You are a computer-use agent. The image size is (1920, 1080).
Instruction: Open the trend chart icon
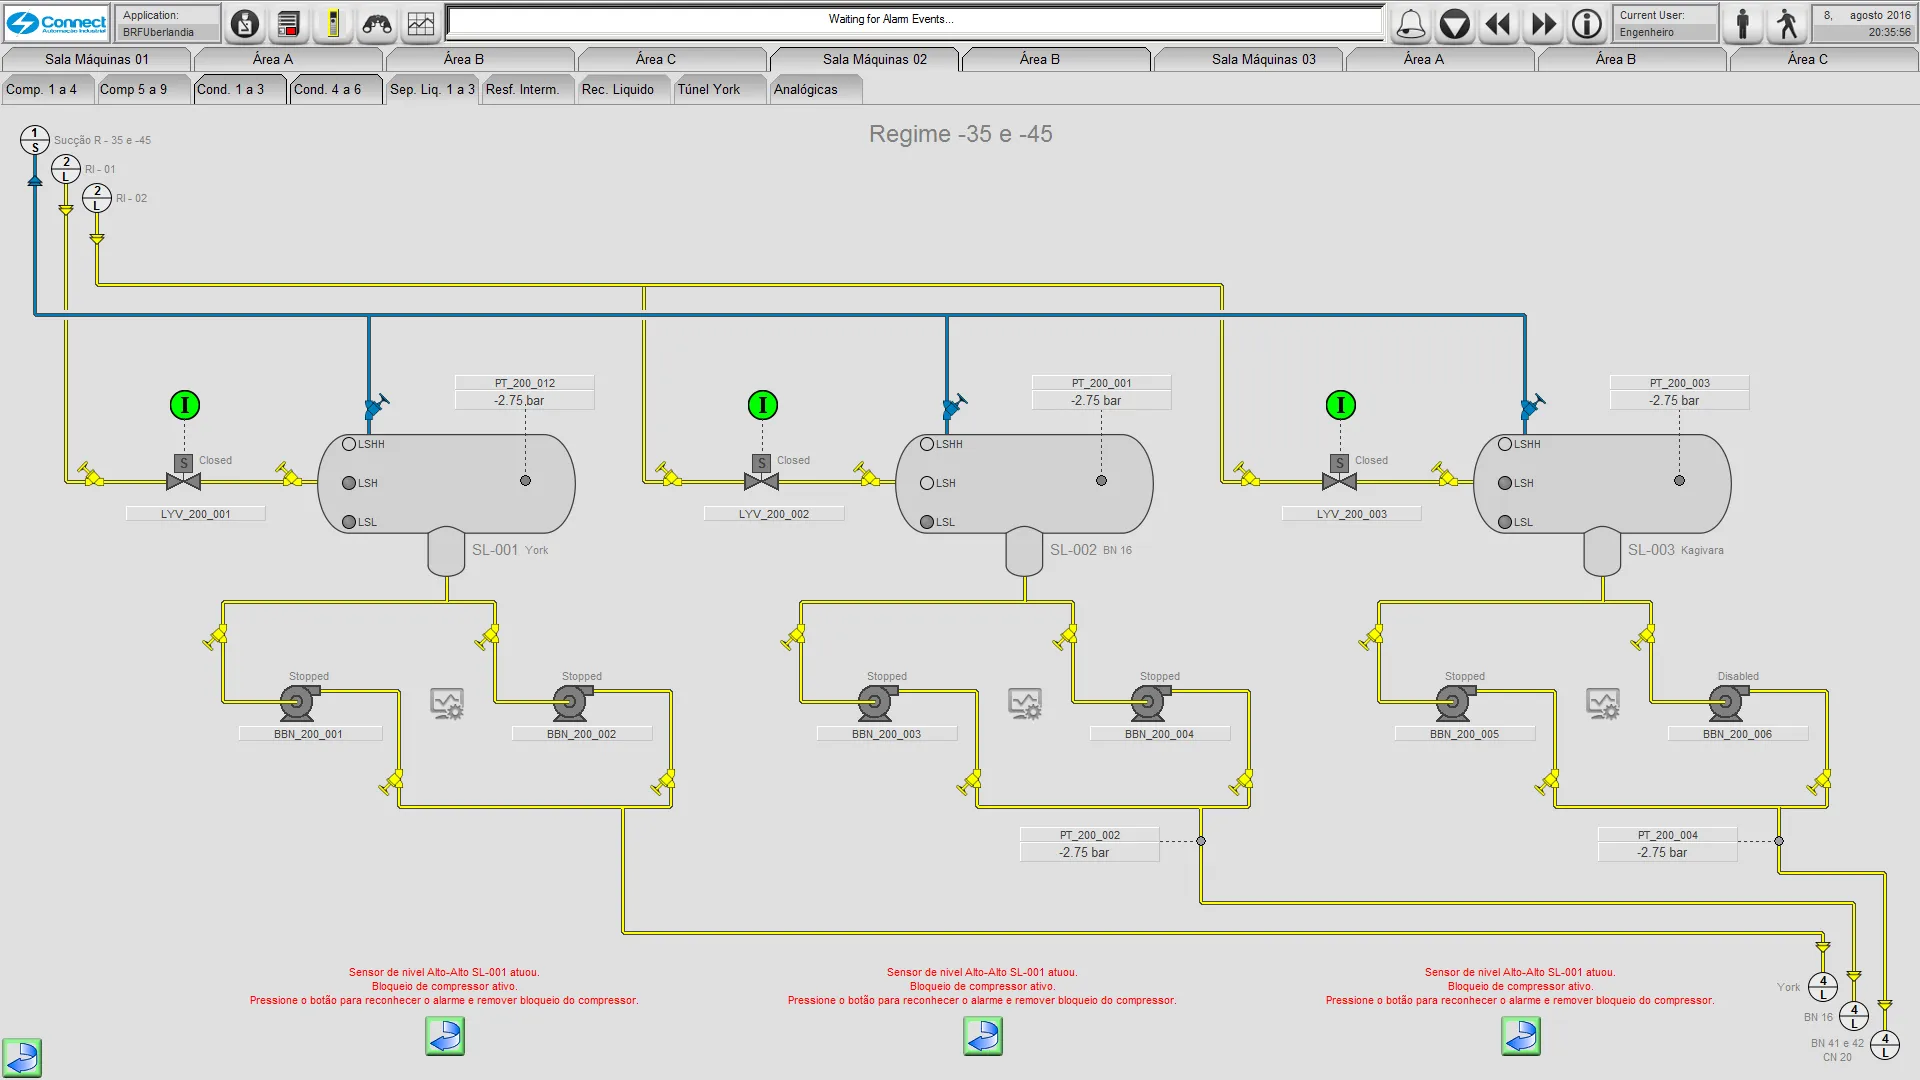[421, 24]
